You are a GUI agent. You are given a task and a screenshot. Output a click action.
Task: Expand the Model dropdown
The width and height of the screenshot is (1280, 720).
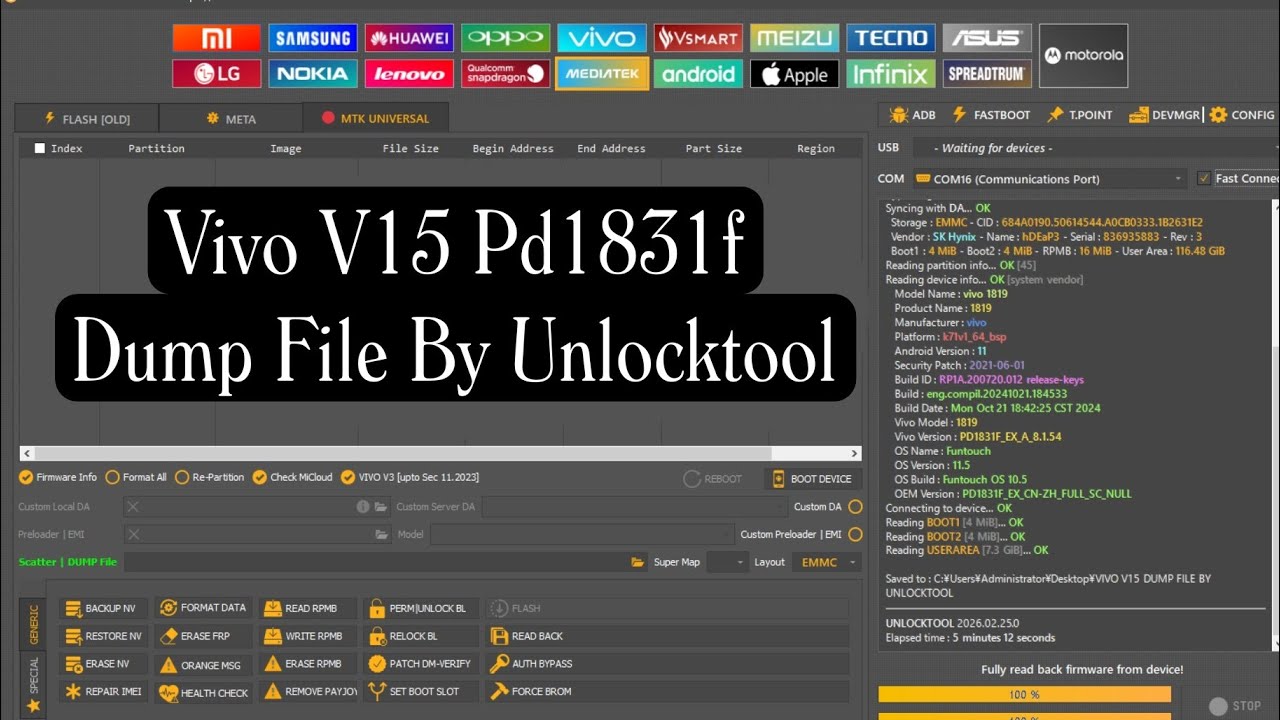pos(582,534)
